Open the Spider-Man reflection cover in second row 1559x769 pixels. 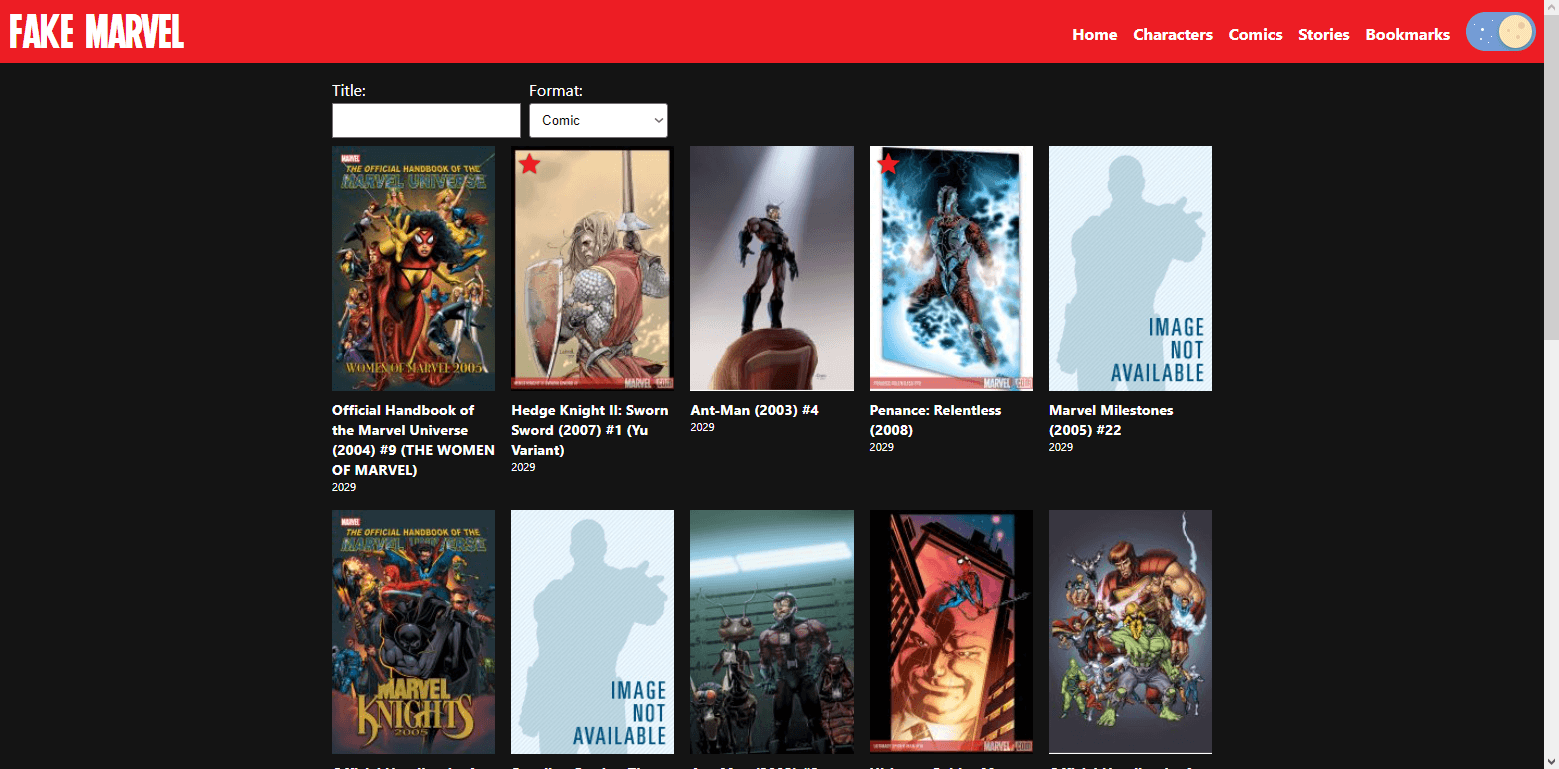point(951,632)
